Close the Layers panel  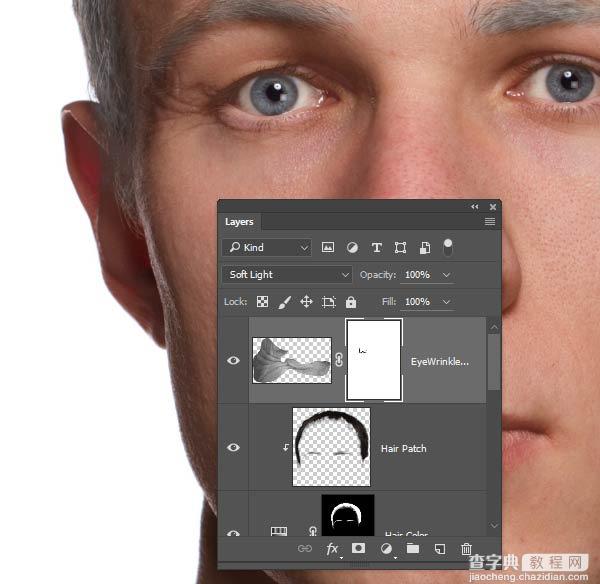tap(493, 207)
